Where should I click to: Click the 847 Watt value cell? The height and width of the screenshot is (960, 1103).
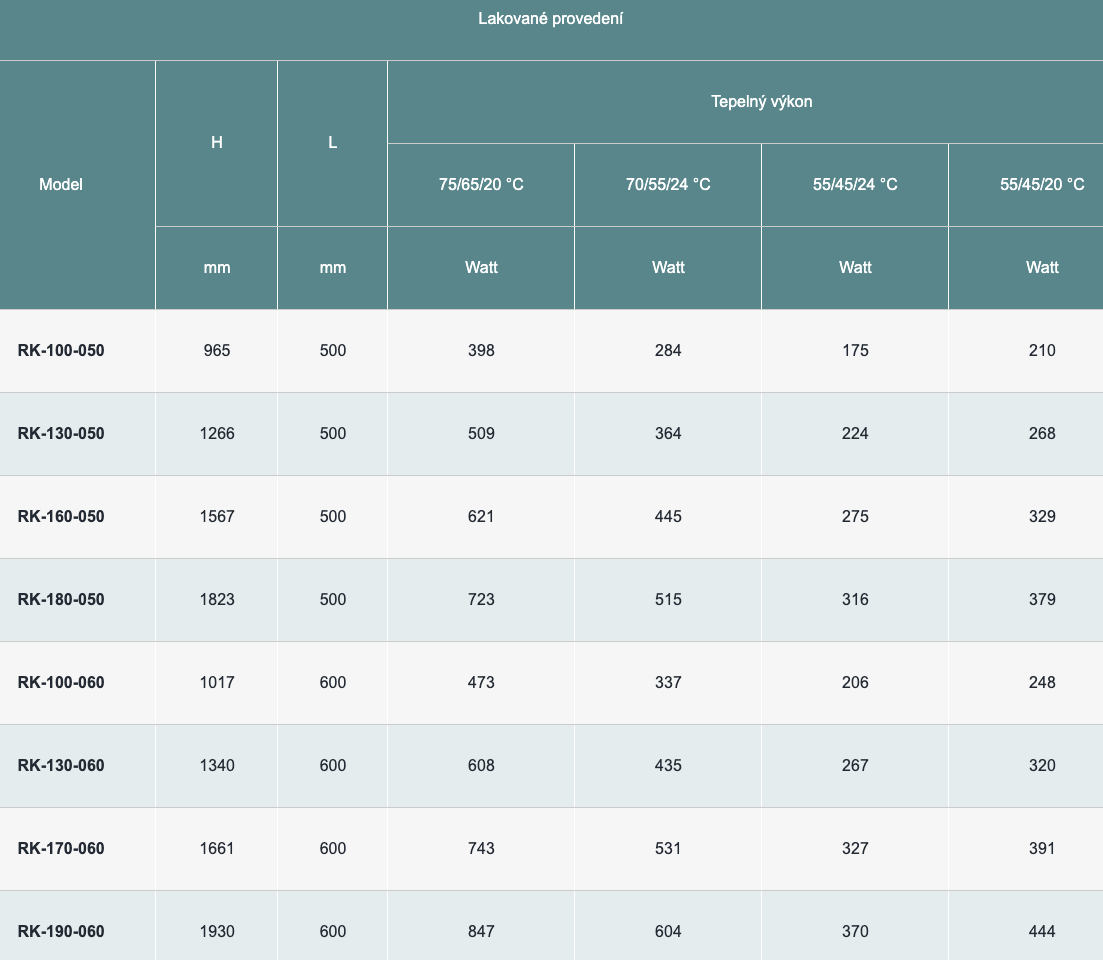pyautogui.click(x=481, y=931)
